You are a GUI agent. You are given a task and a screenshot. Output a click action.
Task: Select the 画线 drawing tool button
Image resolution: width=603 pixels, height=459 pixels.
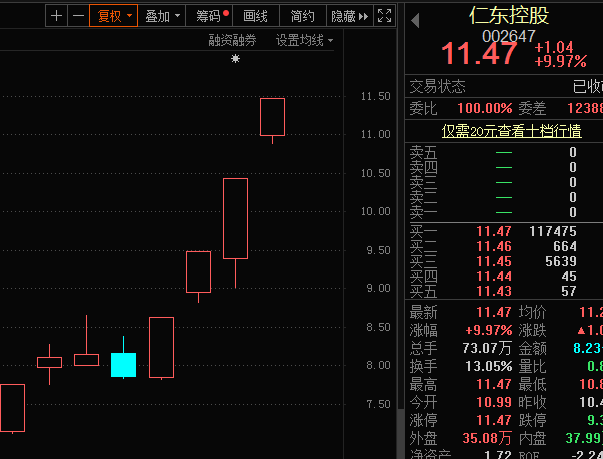tap(256, 16)
